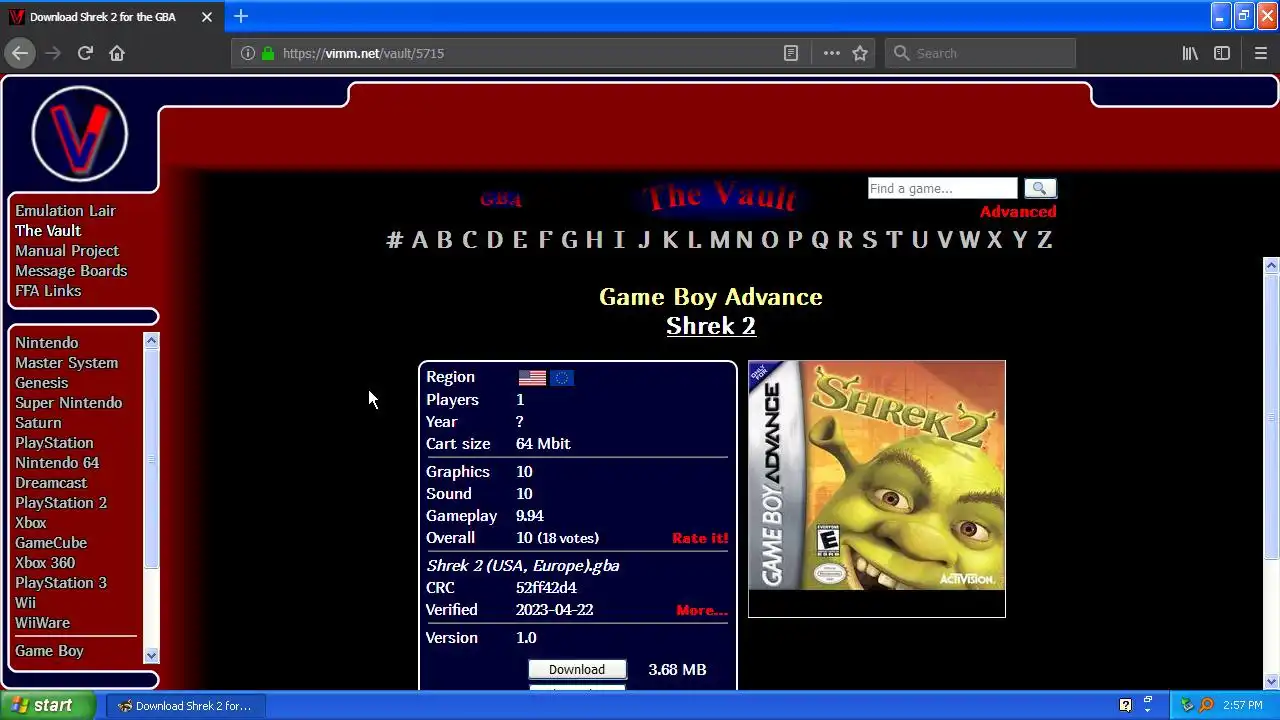Open the Advanced search link

point(1018,211)
